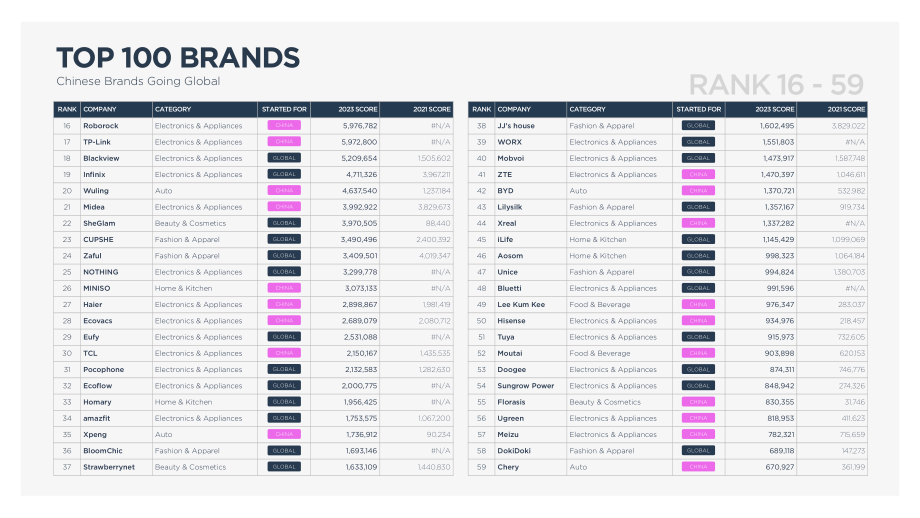Screen dimensions: 920x518
Task: Click the CHINA badge in BYD row
Action: click(x=698, y=191)
